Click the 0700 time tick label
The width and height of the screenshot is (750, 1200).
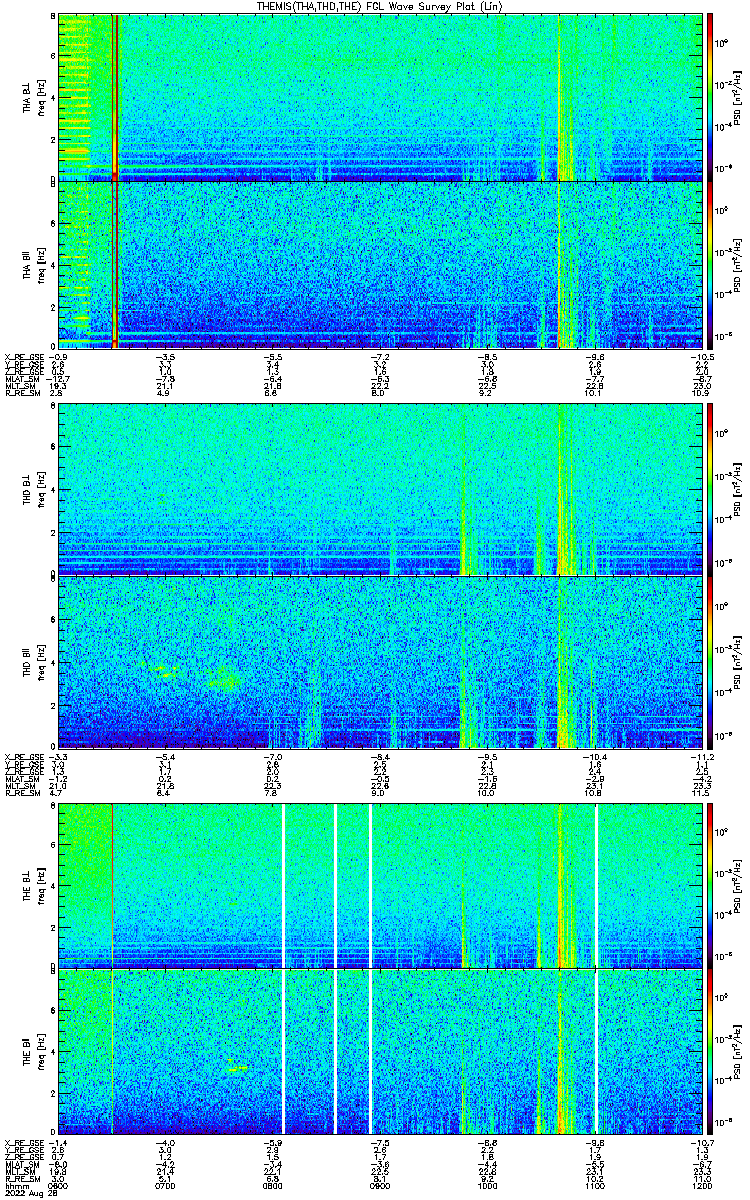166,1185
